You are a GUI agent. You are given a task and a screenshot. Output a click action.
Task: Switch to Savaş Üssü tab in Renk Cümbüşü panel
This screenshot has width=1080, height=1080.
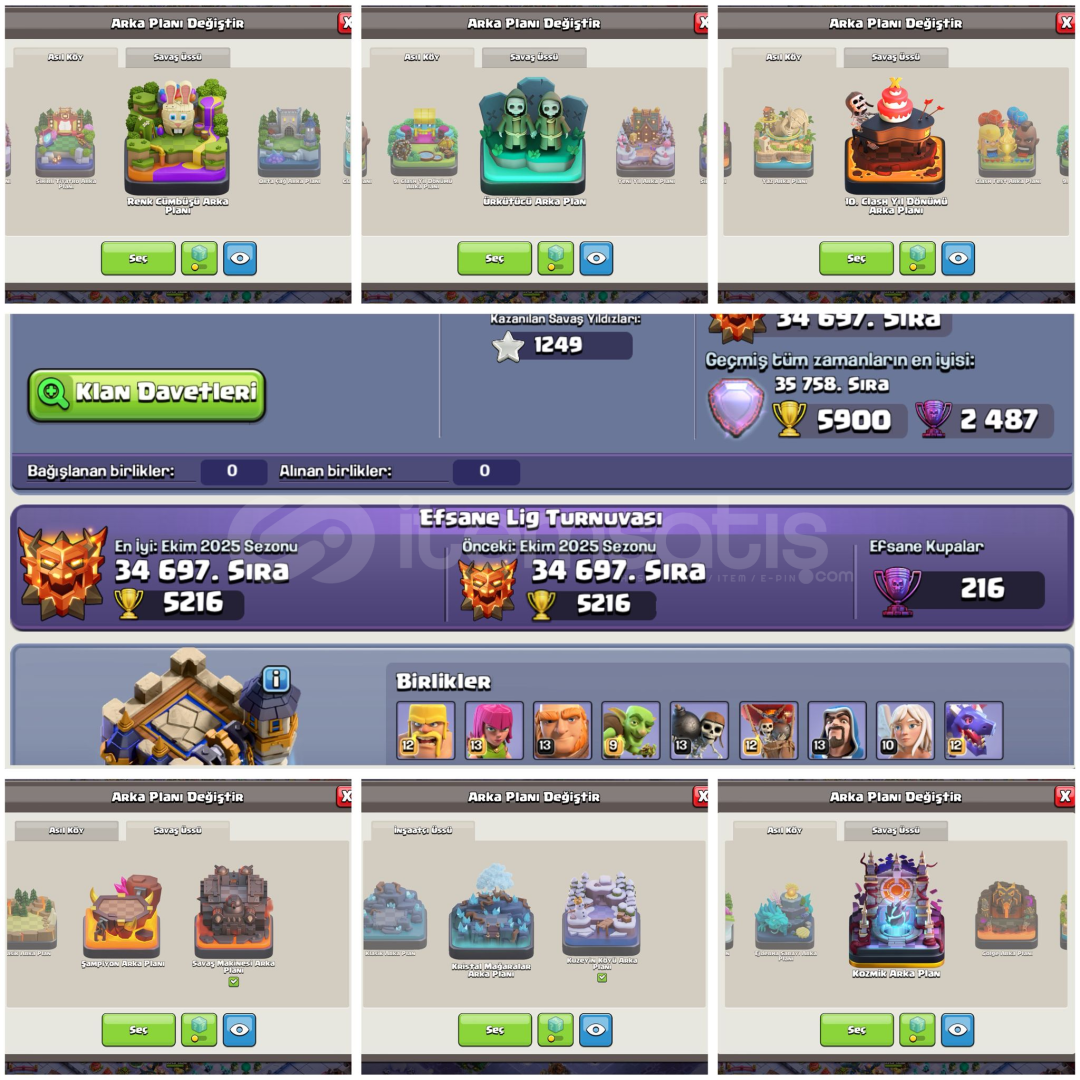(x=178, y=57)
